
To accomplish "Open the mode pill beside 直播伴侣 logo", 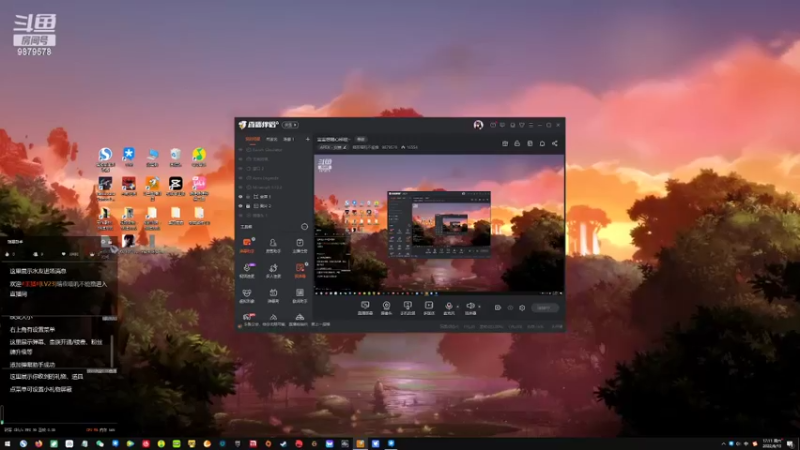I will 290,125.
